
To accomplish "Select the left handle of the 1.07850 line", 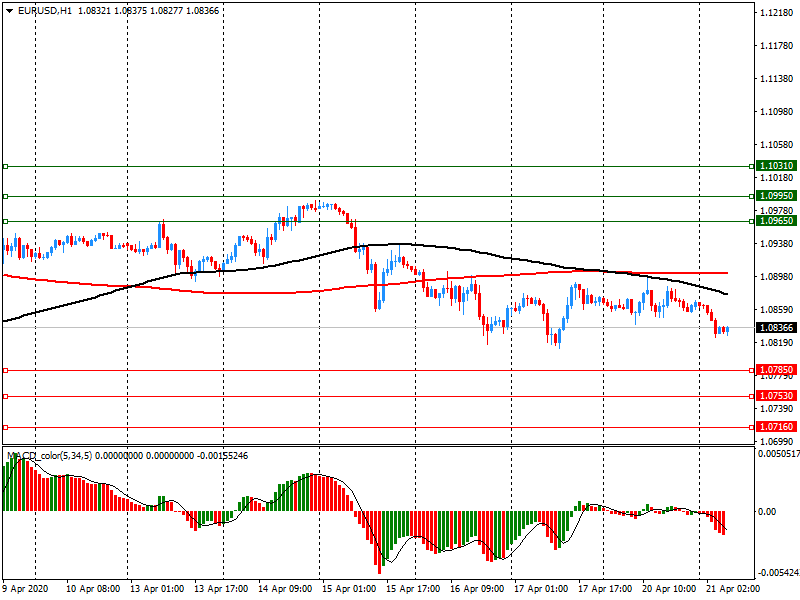I will pyautogui.click(x=5, y=370).
